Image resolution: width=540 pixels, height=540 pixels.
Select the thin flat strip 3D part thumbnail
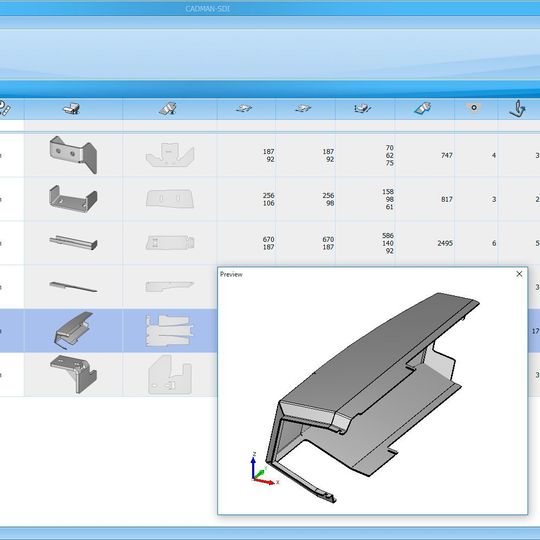pyautogui.click(x=73, y=287)
